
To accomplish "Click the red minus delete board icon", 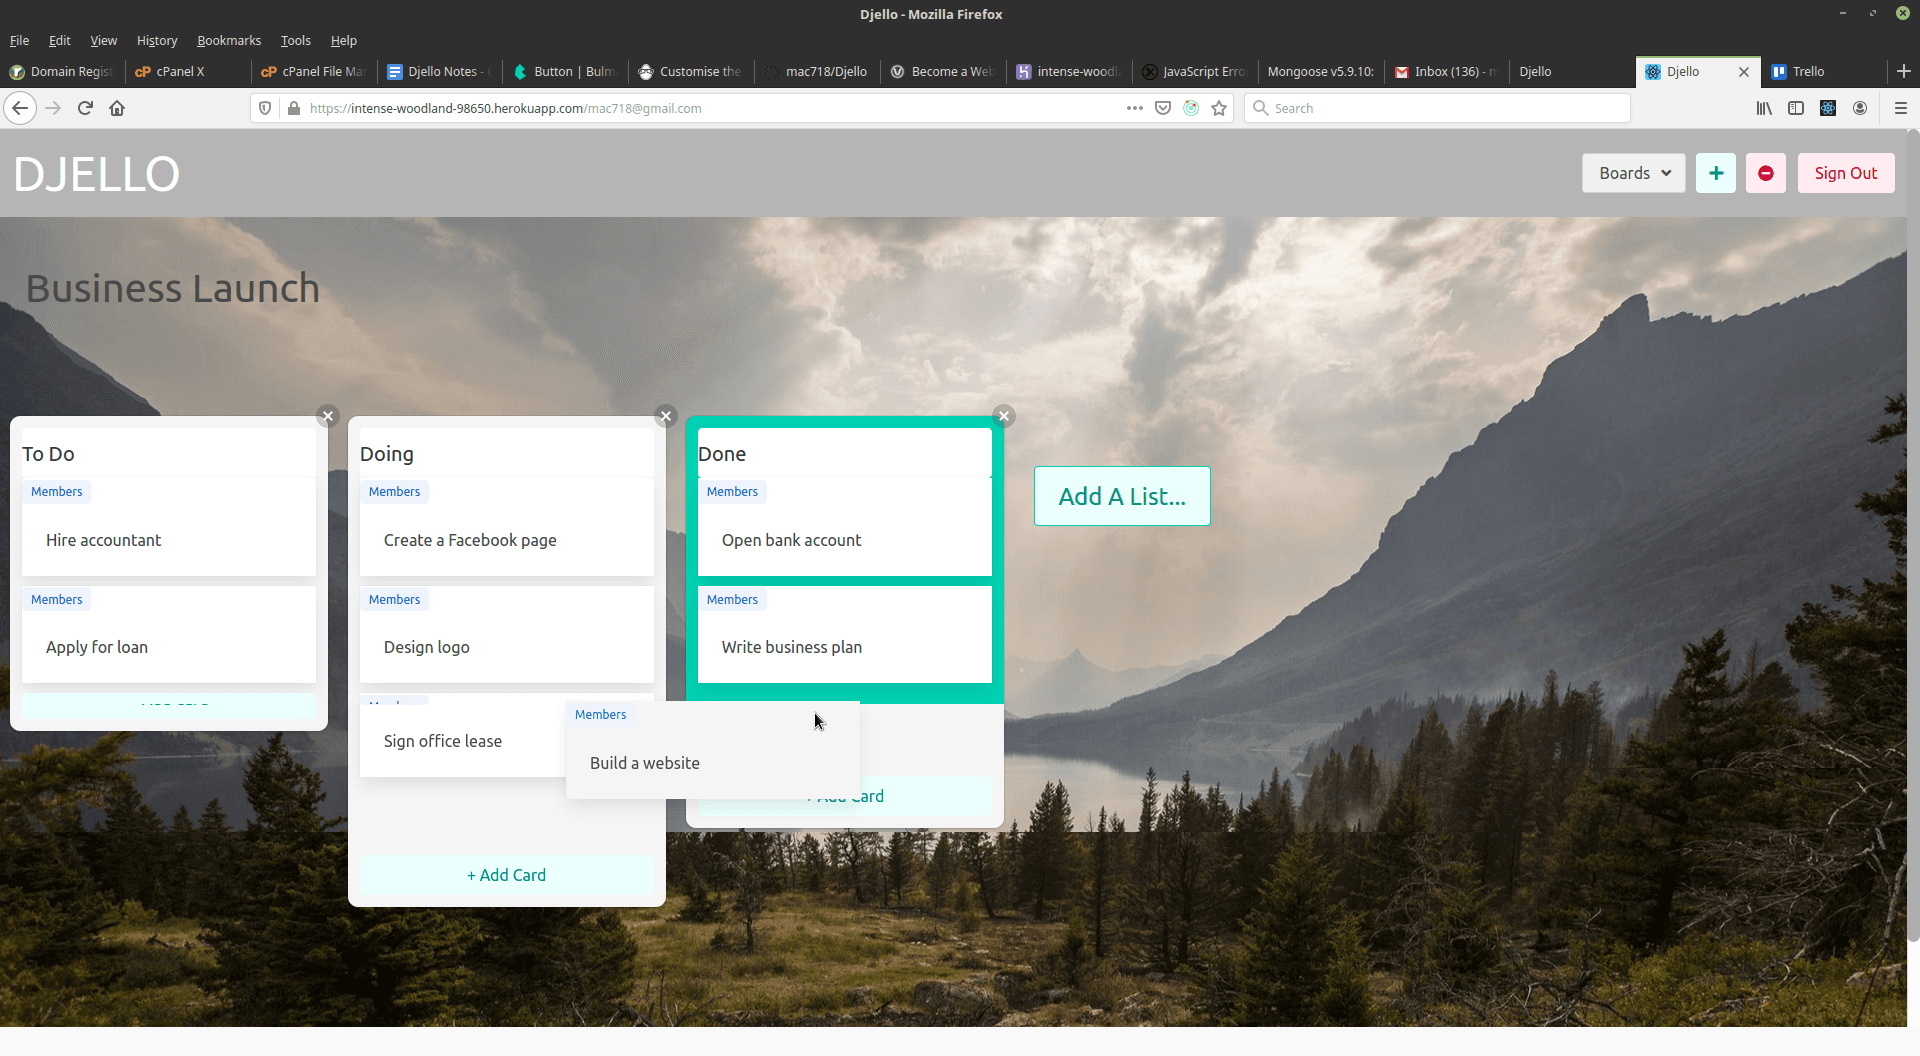I will tap(1766, 173).
